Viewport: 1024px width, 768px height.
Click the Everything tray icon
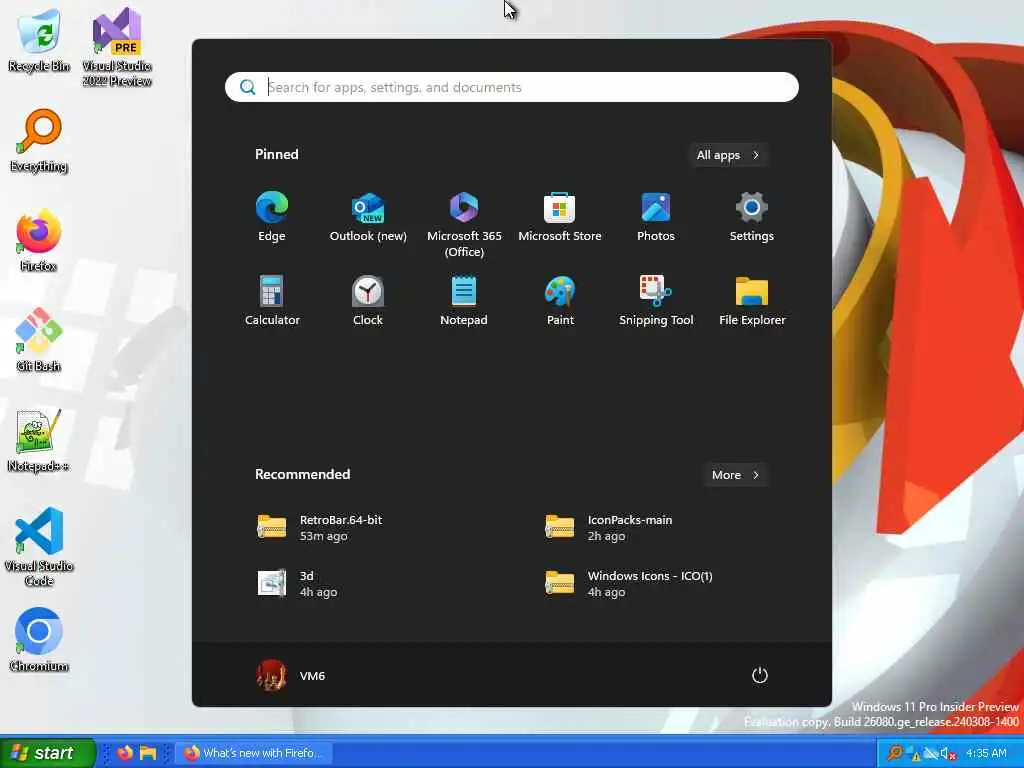[x=895, y=753]
